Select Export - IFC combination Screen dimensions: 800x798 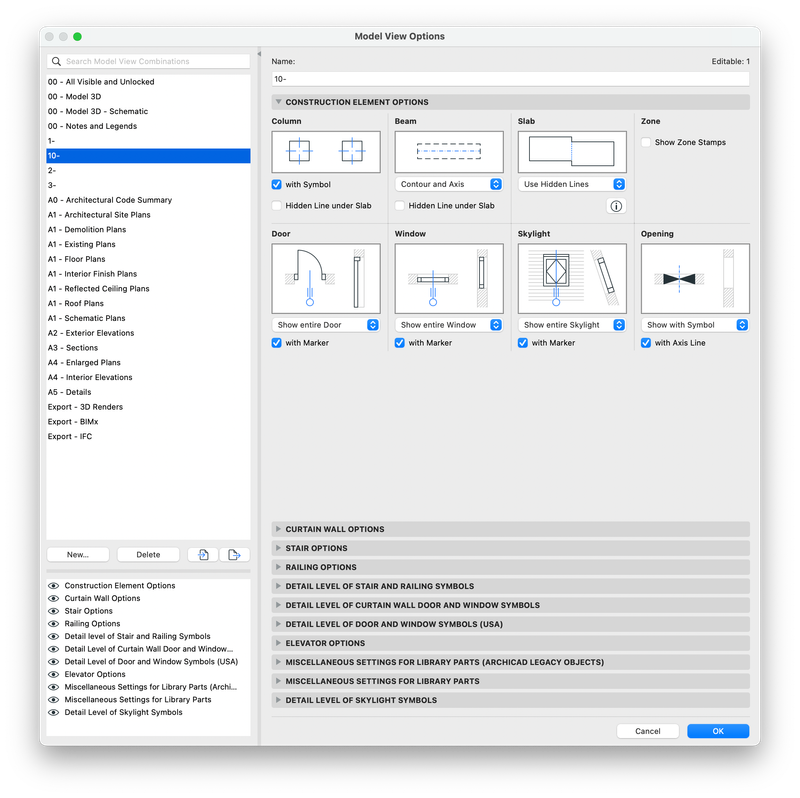pyautogui.click(x=148, y=437)
